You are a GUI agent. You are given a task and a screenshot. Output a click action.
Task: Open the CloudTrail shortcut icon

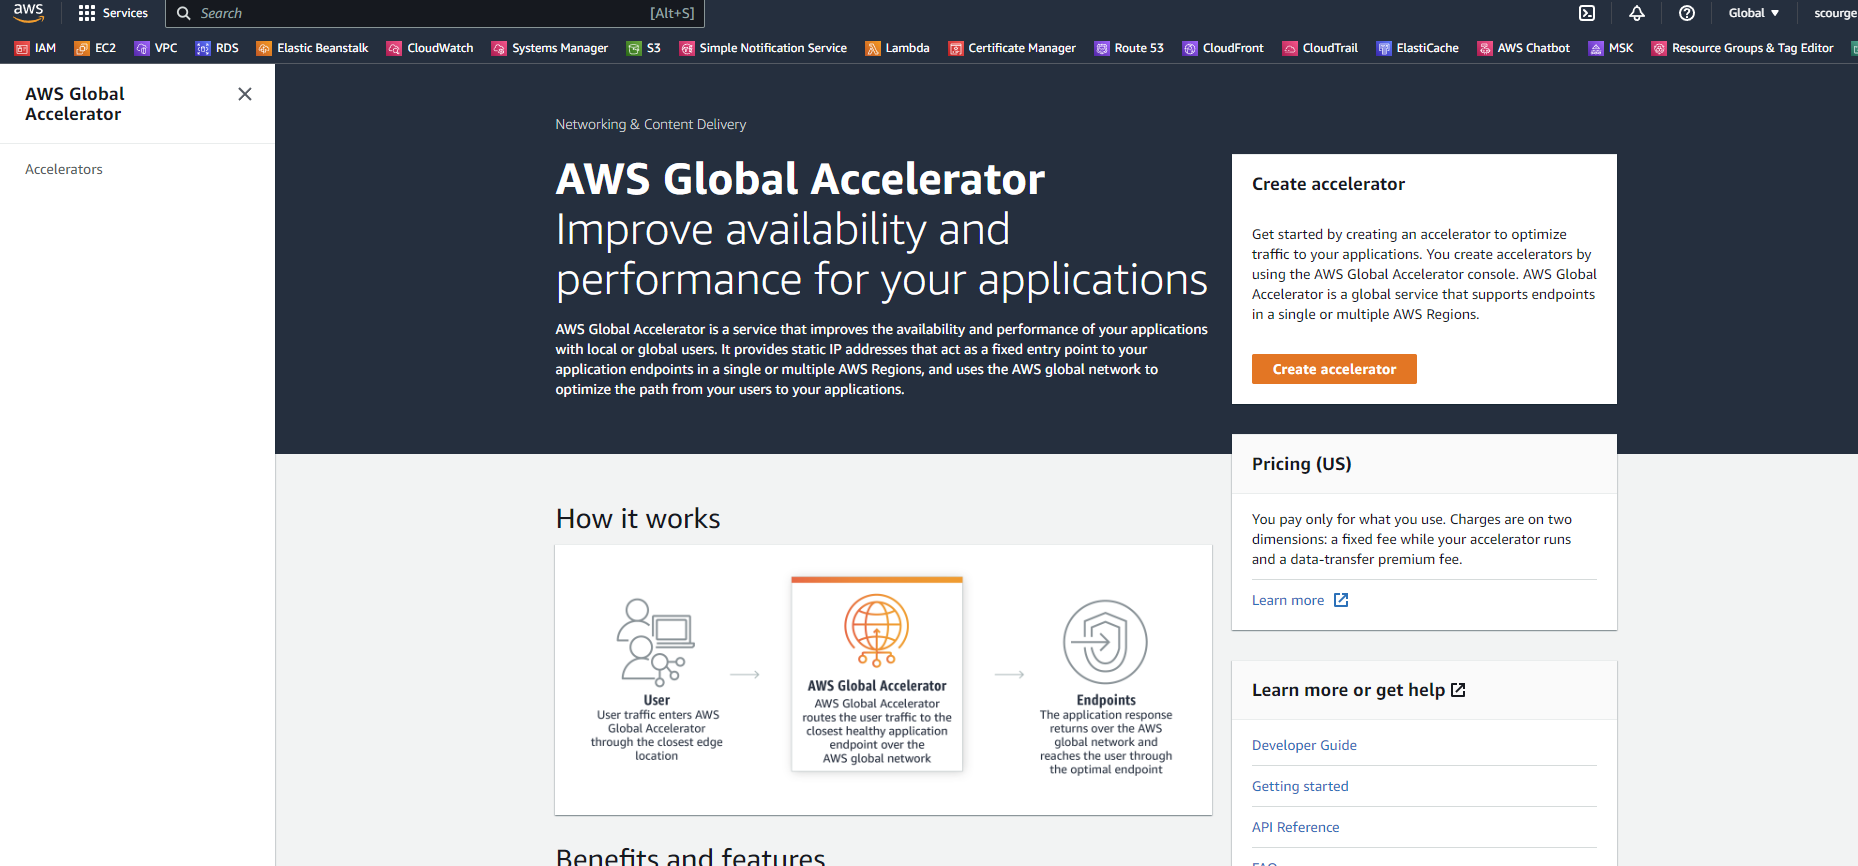coord(1290,48)
